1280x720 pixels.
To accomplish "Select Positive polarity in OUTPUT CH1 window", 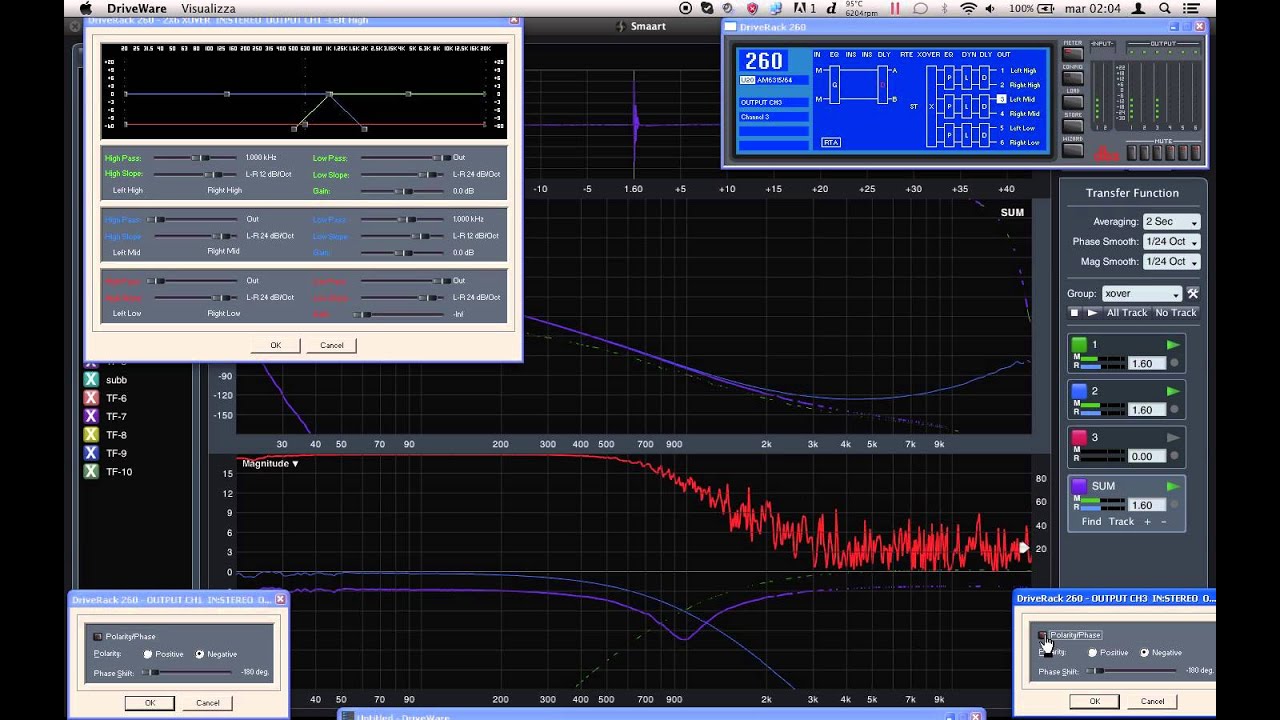I will 148,654.
